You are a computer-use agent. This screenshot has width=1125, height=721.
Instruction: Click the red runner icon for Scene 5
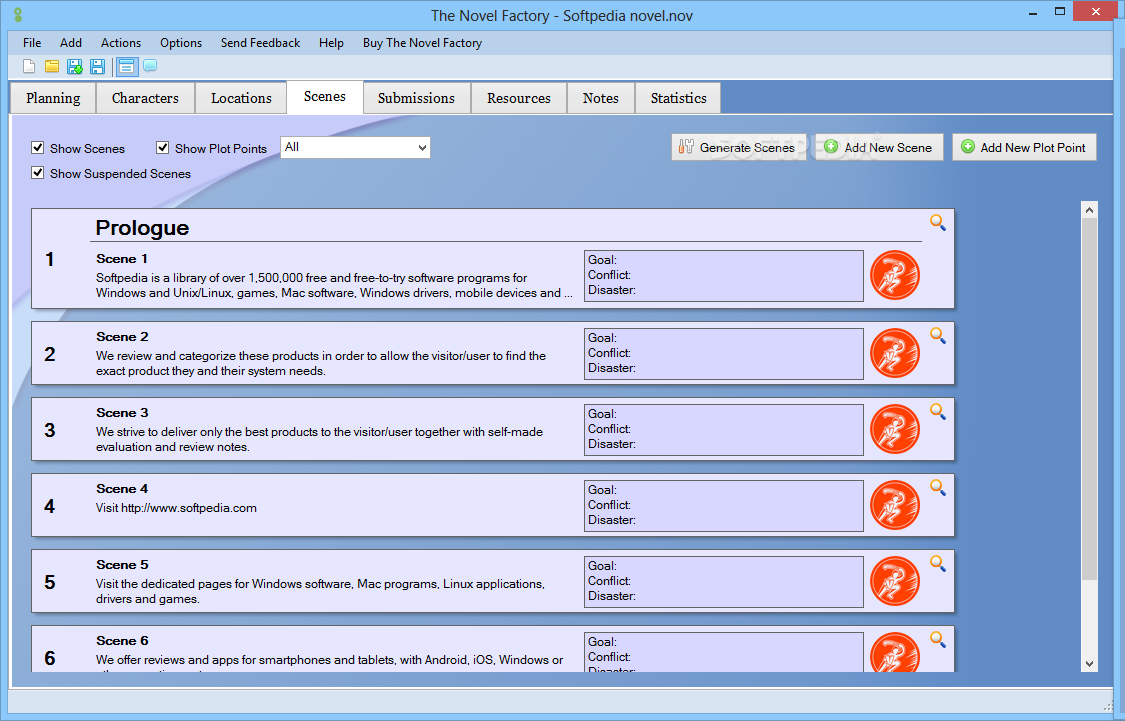point(895,581)
